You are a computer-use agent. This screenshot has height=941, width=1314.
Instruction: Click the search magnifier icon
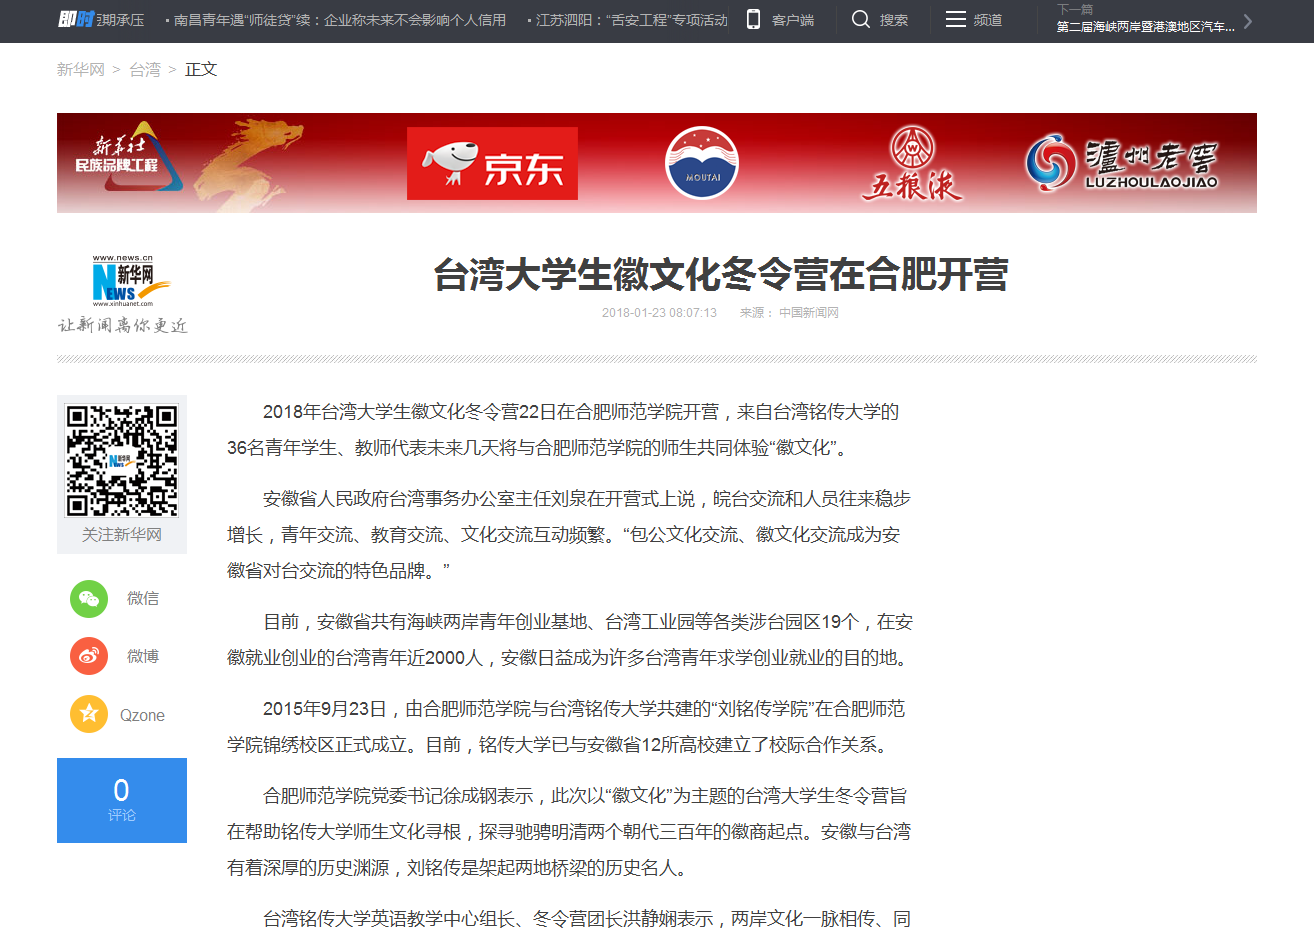(860, 20)
